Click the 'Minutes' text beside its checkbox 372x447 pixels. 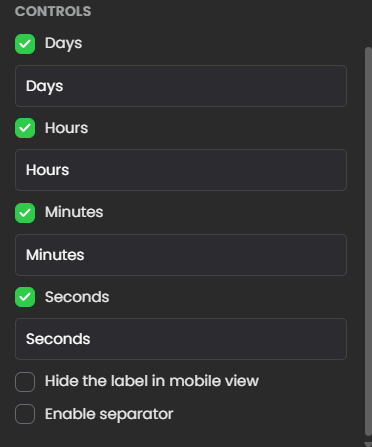tap(74, 212)
